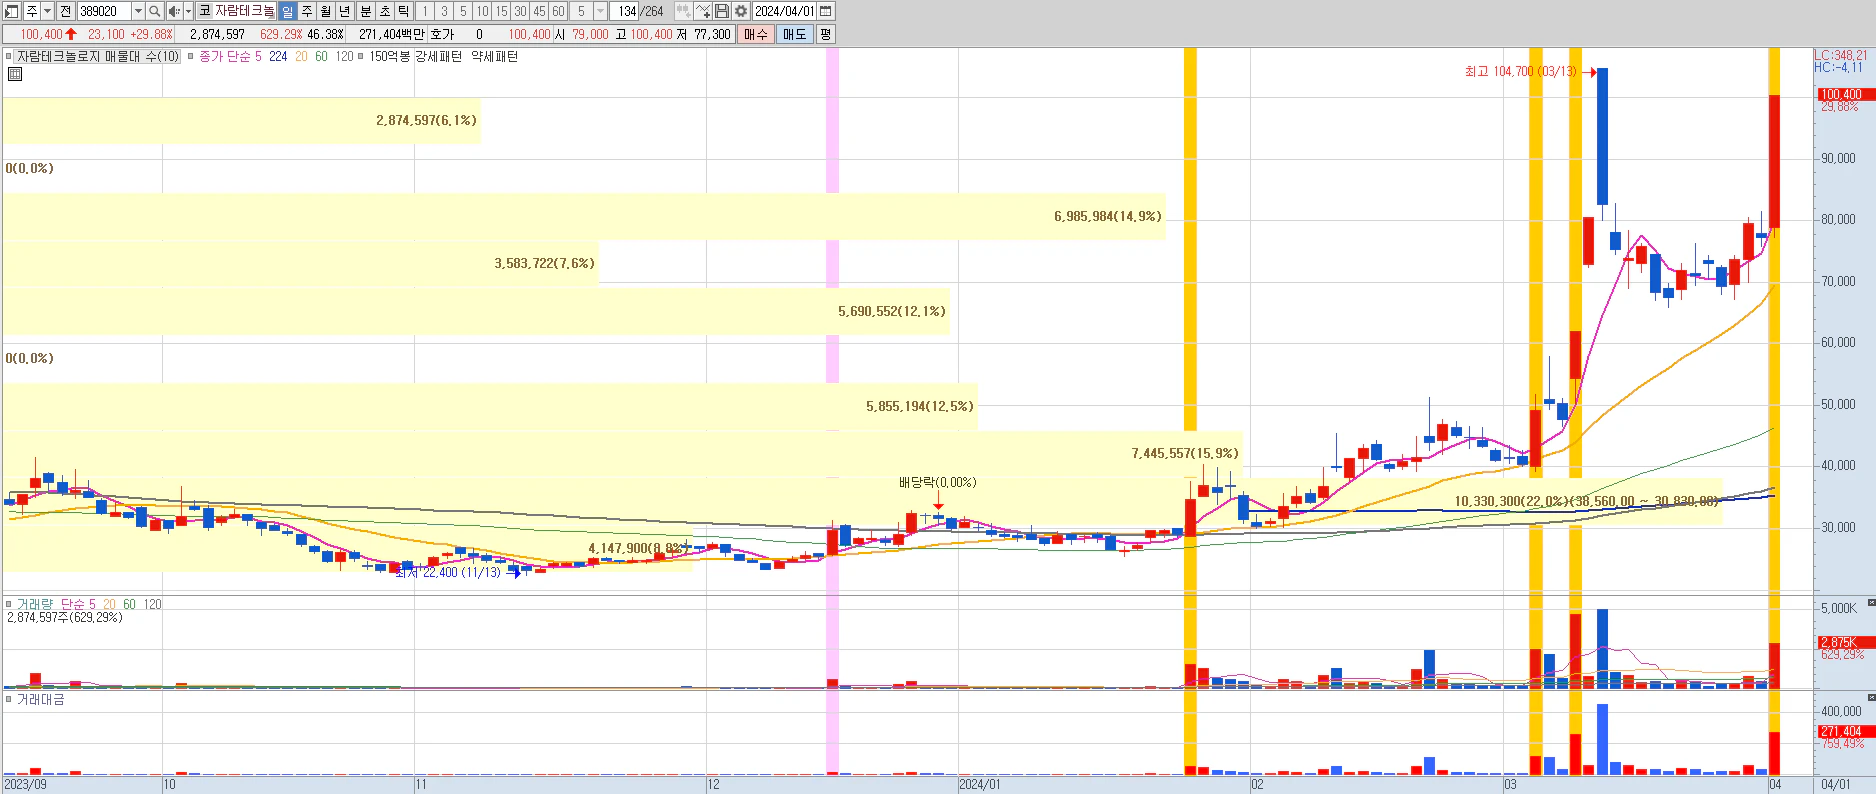1876x794 pixels.
Task: Click the 2024/01 date axis label
Action: click(980, 785)
